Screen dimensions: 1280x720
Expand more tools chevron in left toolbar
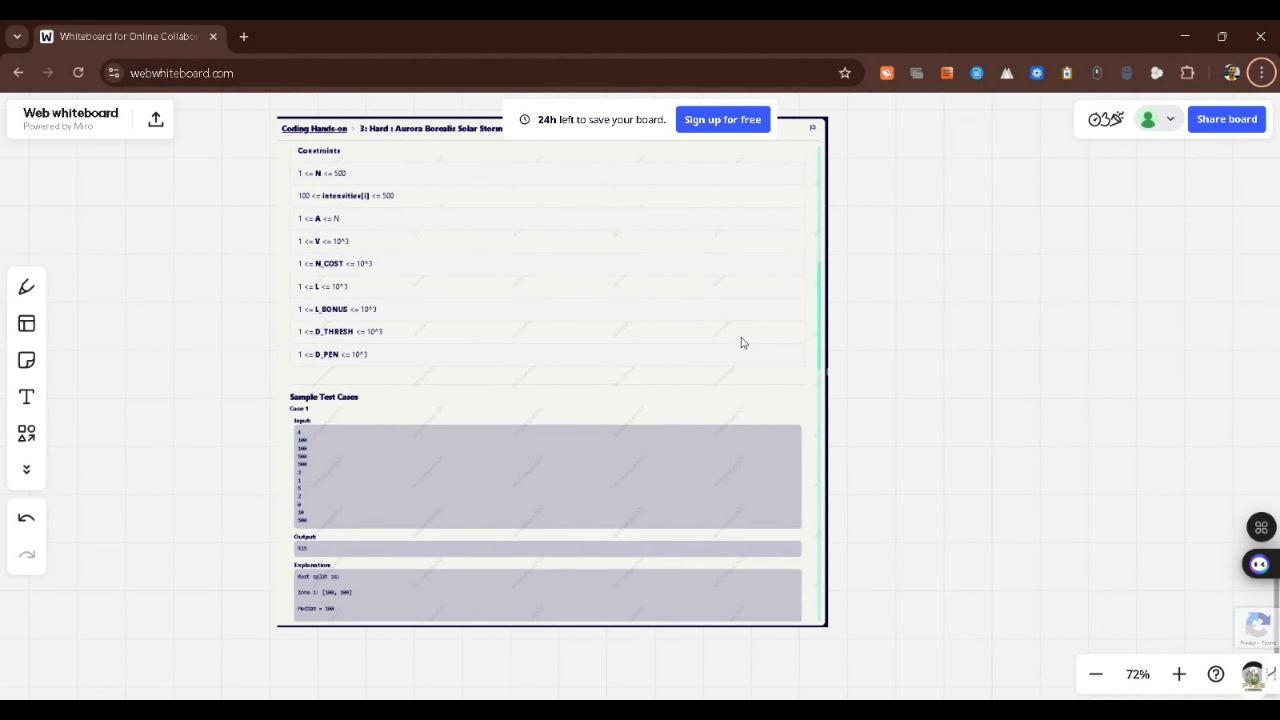[27, 470]
